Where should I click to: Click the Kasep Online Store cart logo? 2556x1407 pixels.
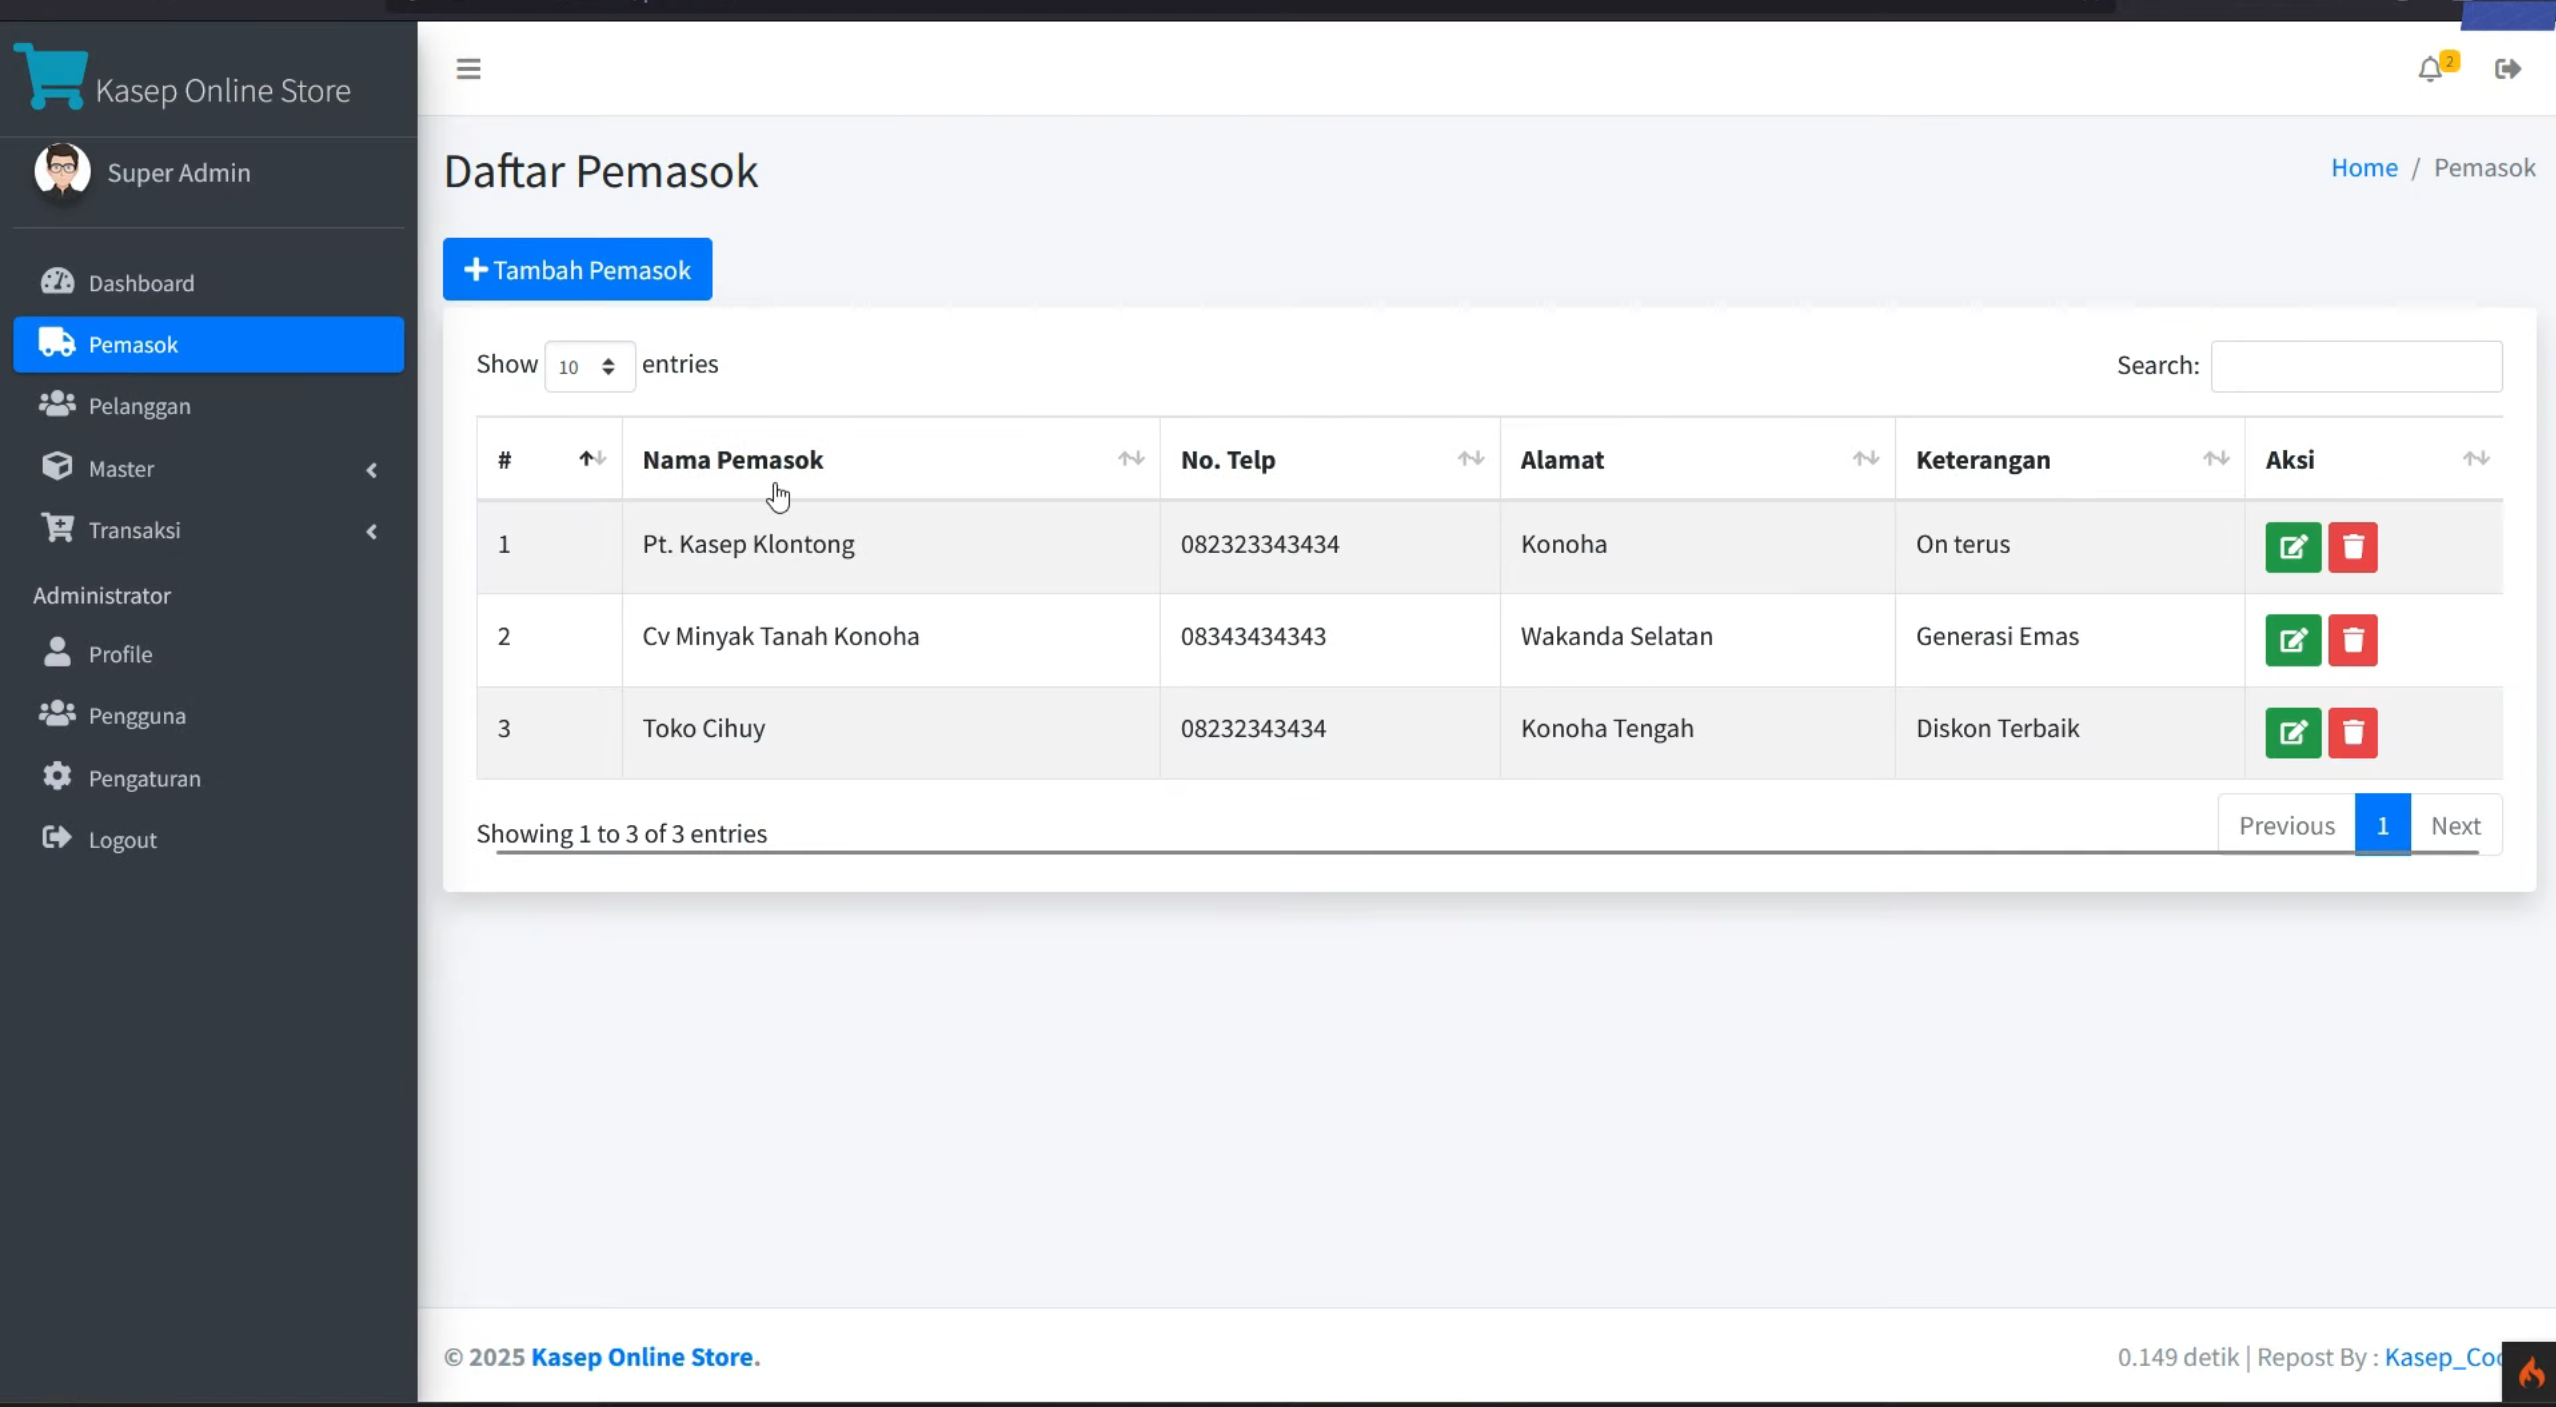(51, 76)
